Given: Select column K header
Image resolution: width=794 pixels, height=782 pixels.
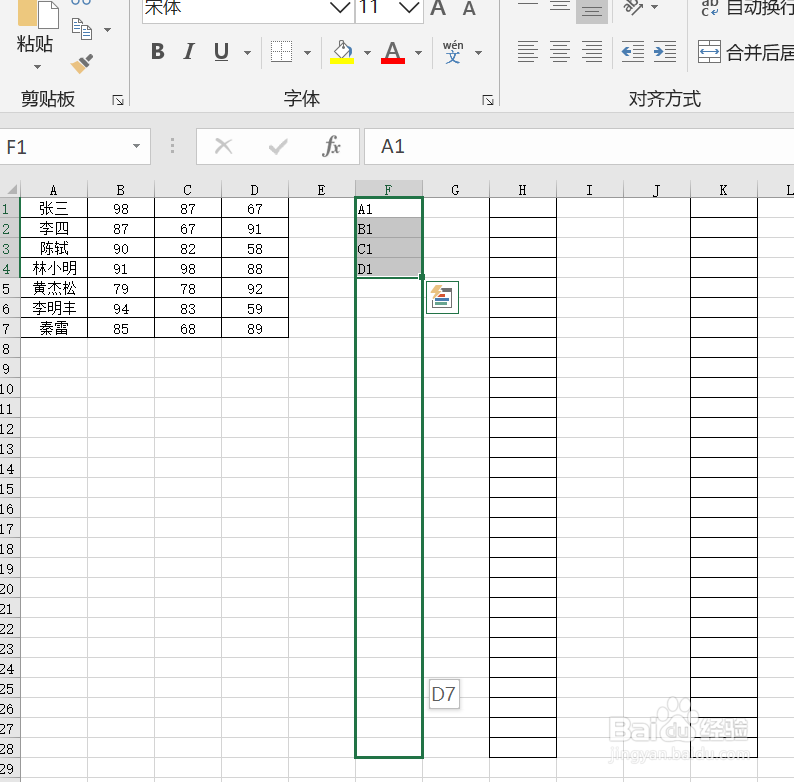Looking at the screenshot, I should point(724,190).
